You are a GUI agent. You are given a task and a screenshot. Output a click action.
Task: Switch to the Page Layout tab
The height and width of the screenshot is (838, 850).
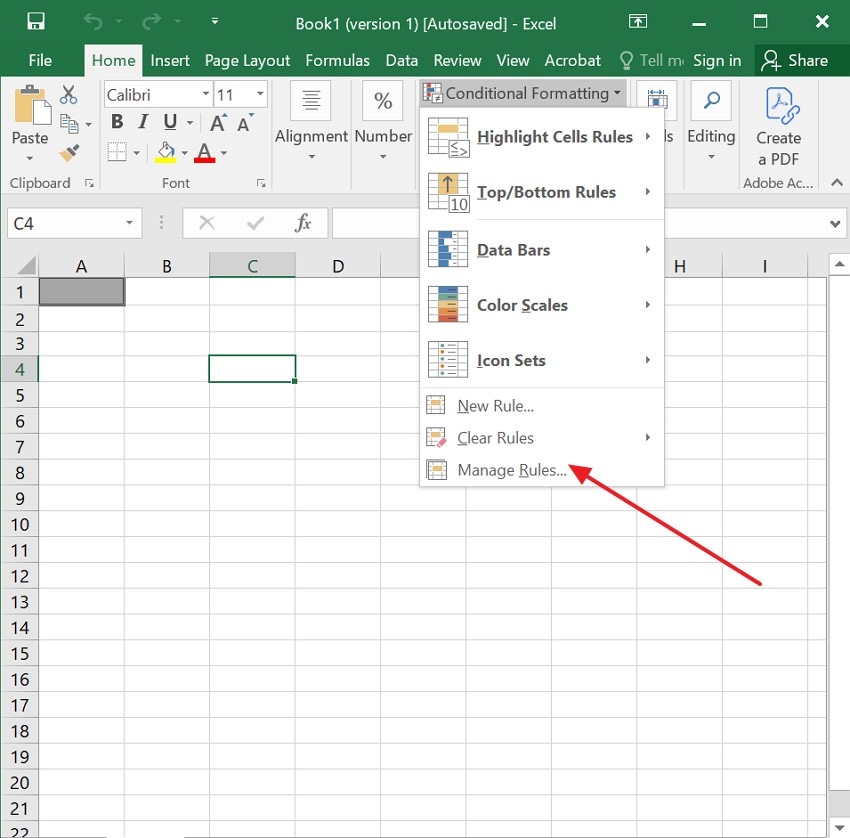tap(247, 60)
